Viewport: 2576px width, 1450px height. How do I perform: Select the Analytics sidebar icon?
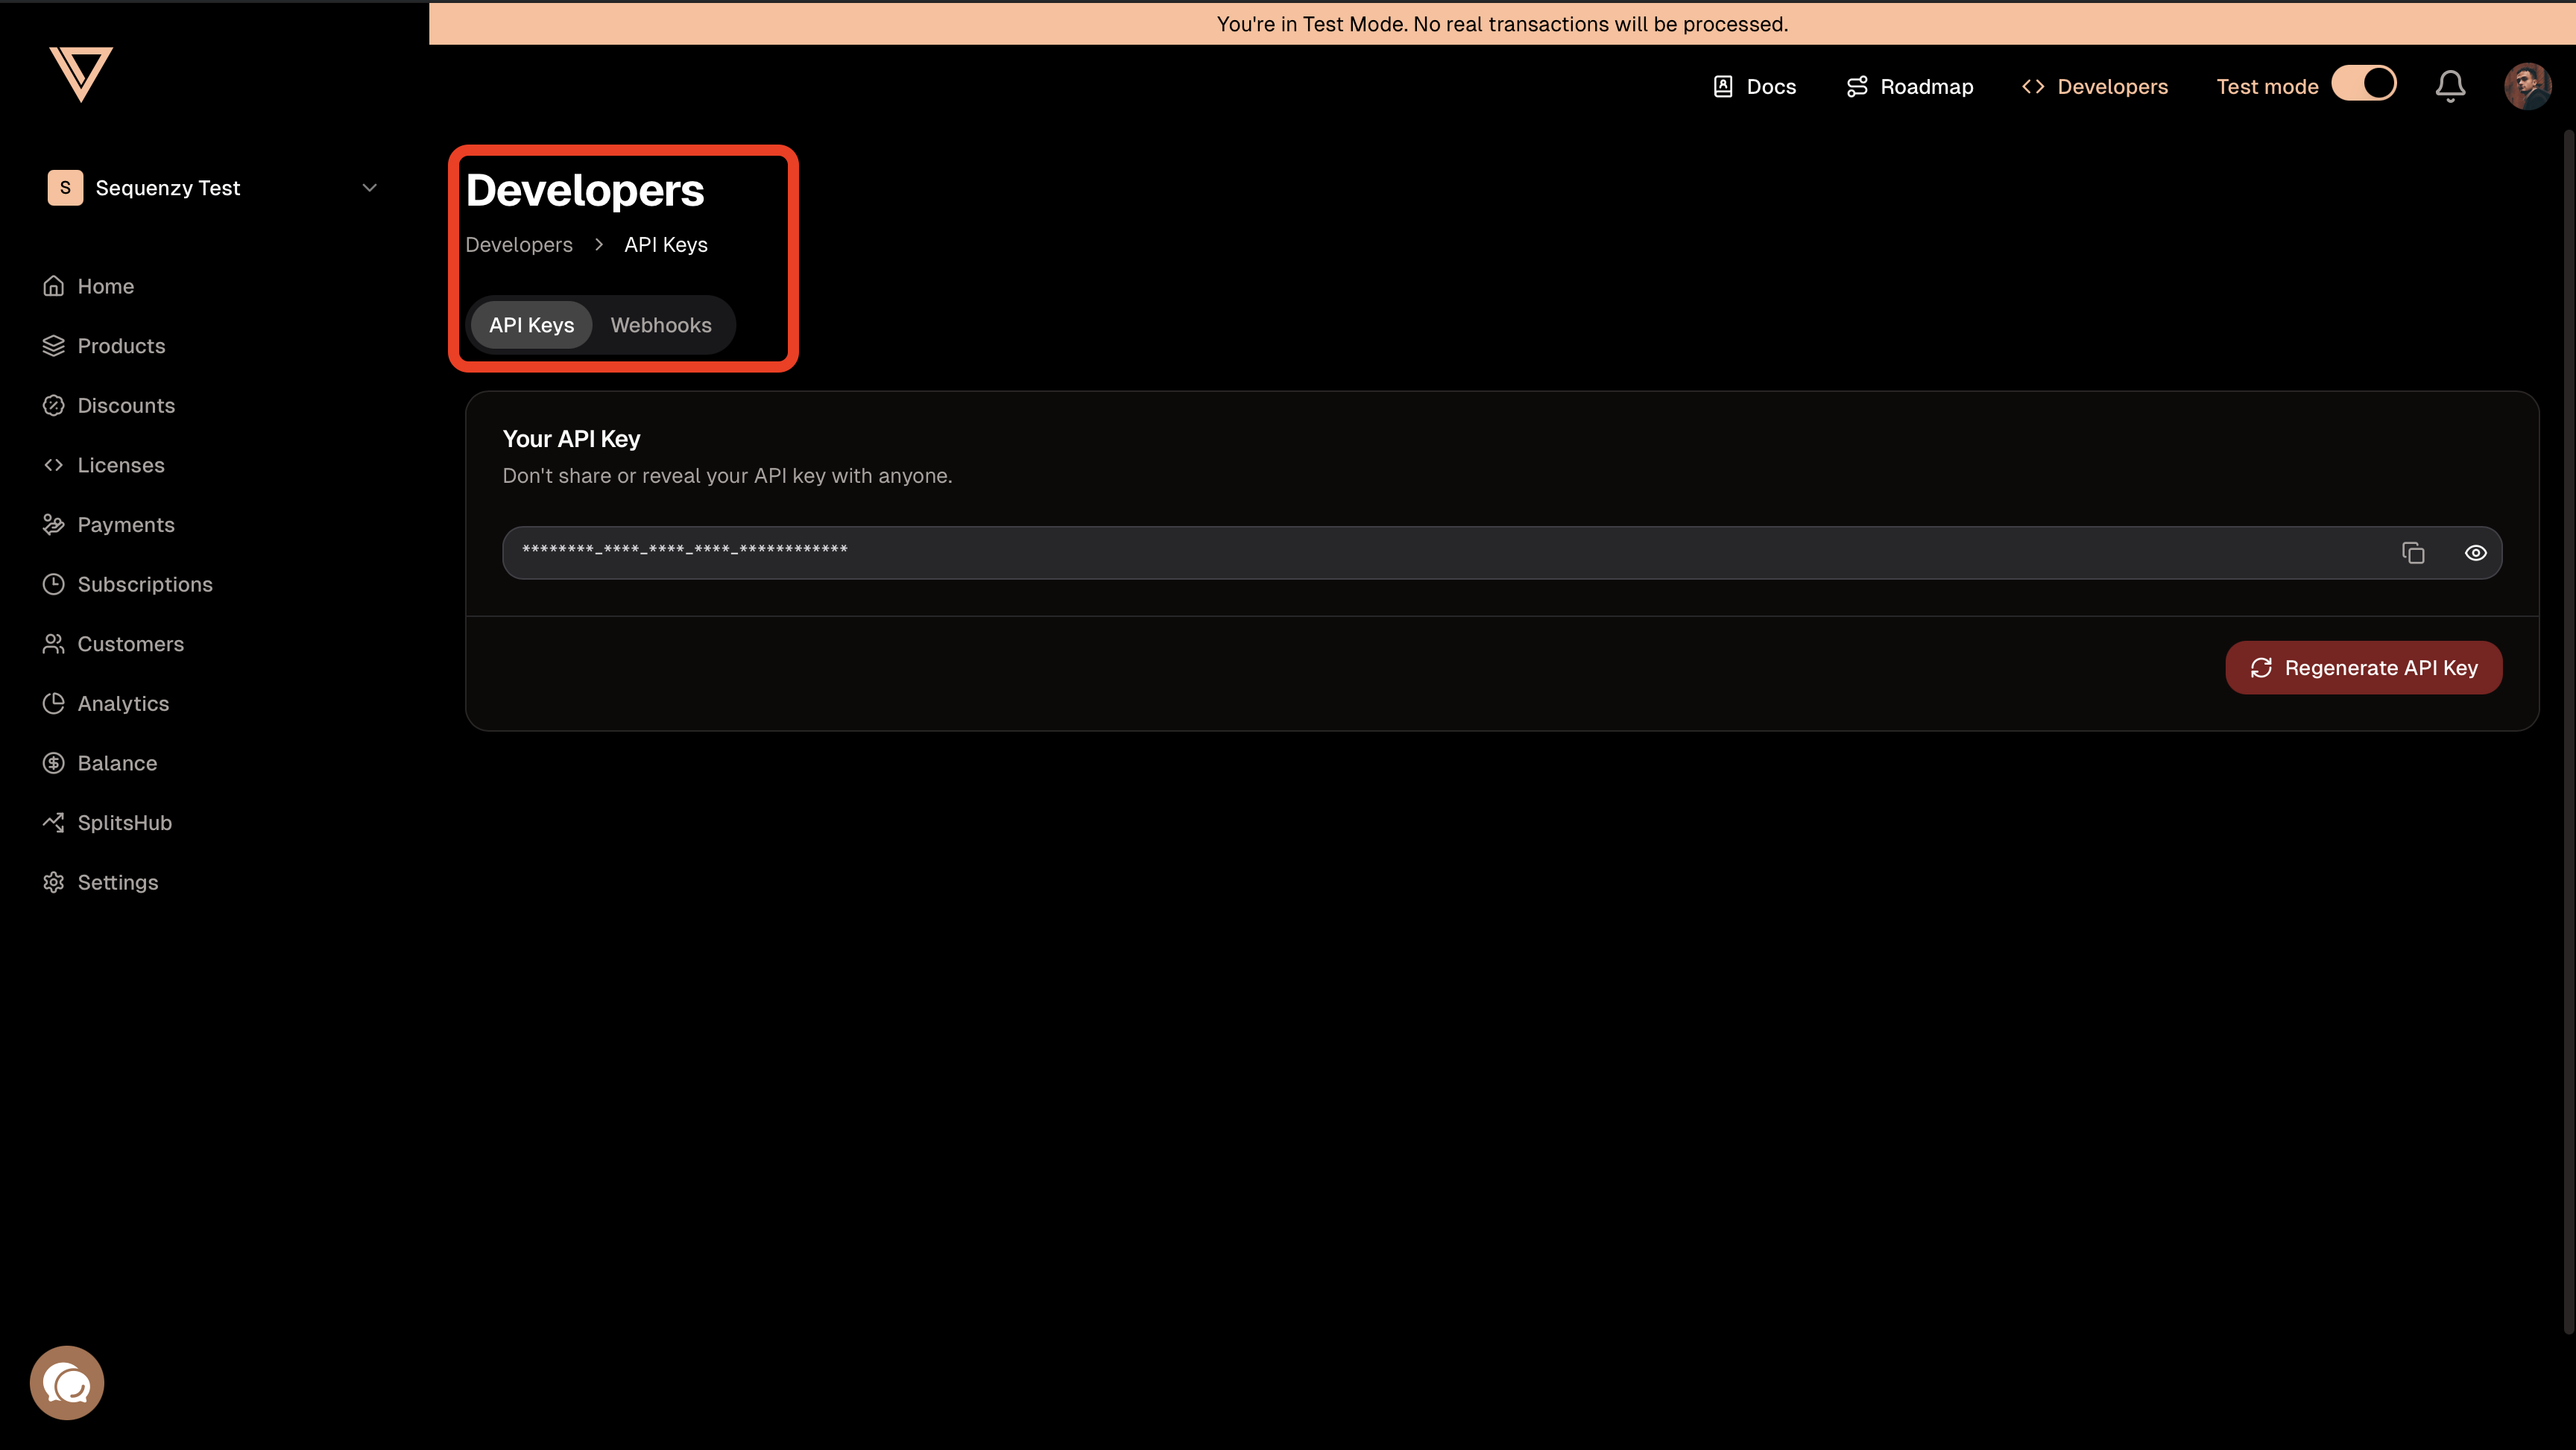coord(54,703)
